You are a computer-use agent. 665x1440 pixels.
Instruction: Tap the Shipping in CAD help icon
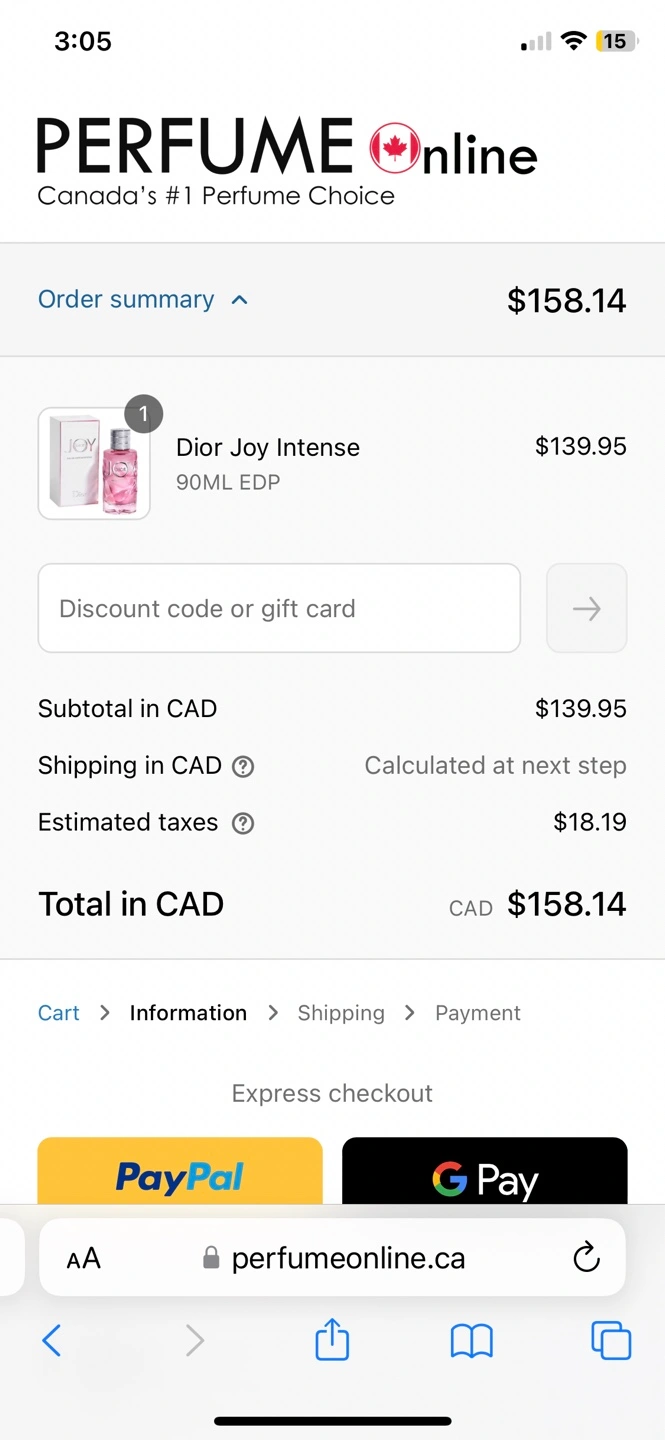(x=243, y=767)
